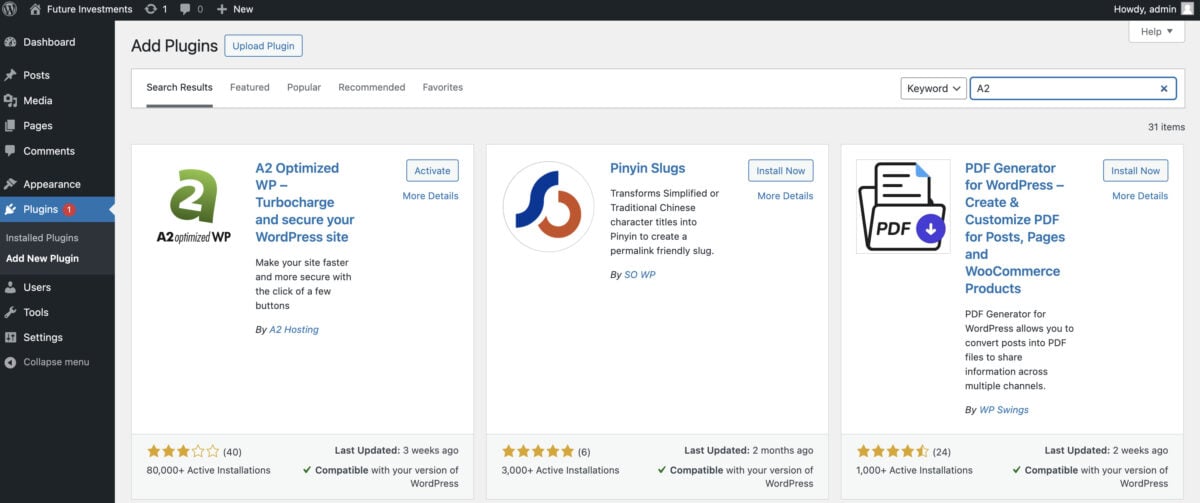Image resolution: width=1200 pixels, height=503 pixels.
Task: Open the Posts pushpin icon
Action: pos(11,75)
